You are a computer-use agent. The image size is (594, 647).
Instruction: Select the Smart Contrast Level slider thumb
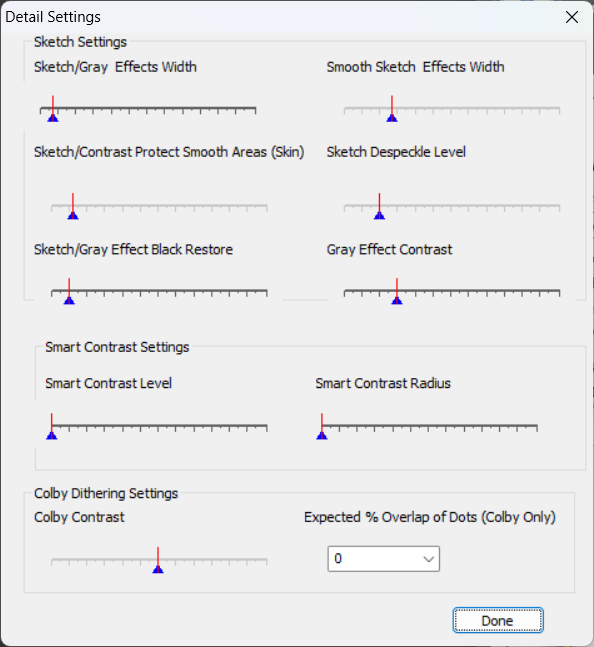[x=52, y=426]
